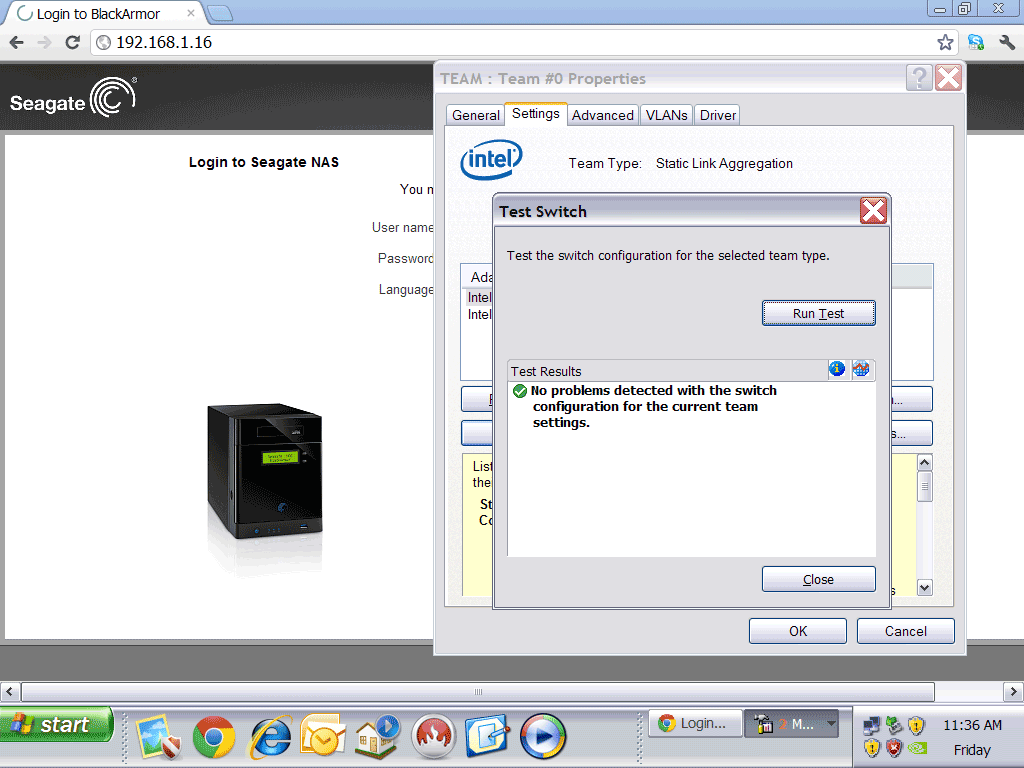Viewport: 1024px width, 768px height.
Task: Click the description pane scrollbar thumb
Action: tap(924, 487)
